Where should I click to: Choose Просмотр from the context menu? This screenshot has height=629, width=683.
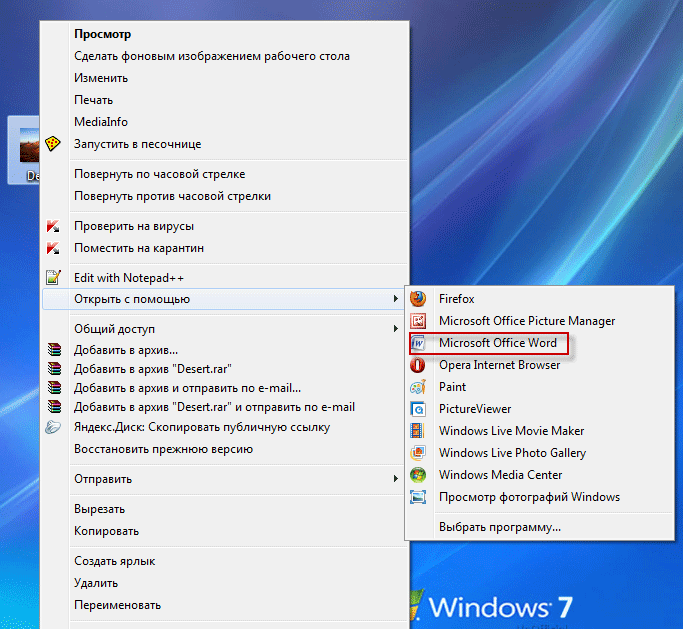(102, 34)
